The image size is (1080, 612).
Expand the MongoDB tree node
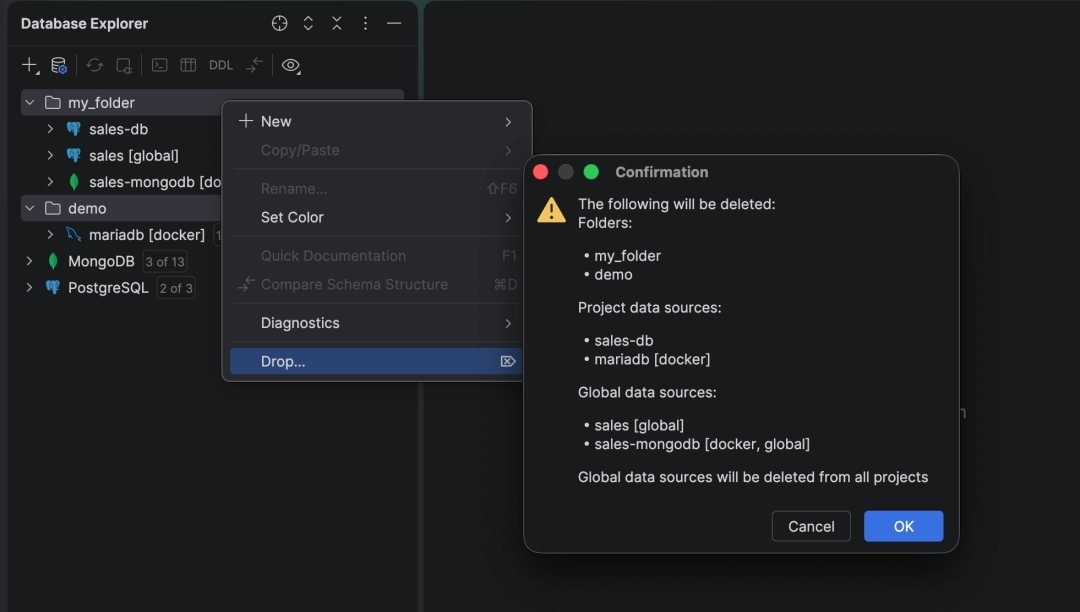coord(30,261)
